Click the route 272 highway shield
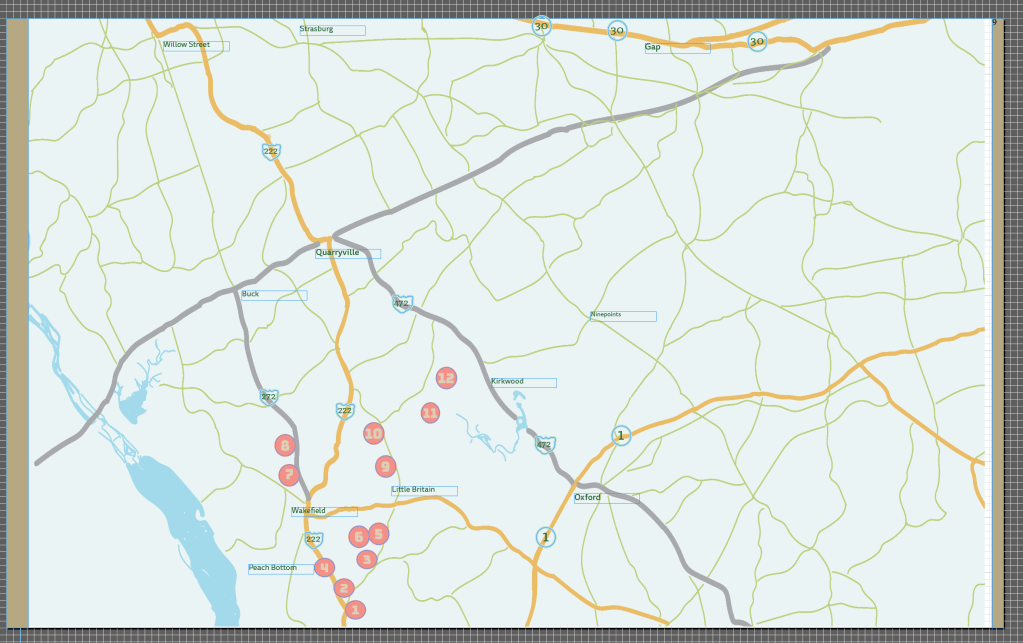The width and height of the screenshot is (1023, 643). [x=268, y=397]
